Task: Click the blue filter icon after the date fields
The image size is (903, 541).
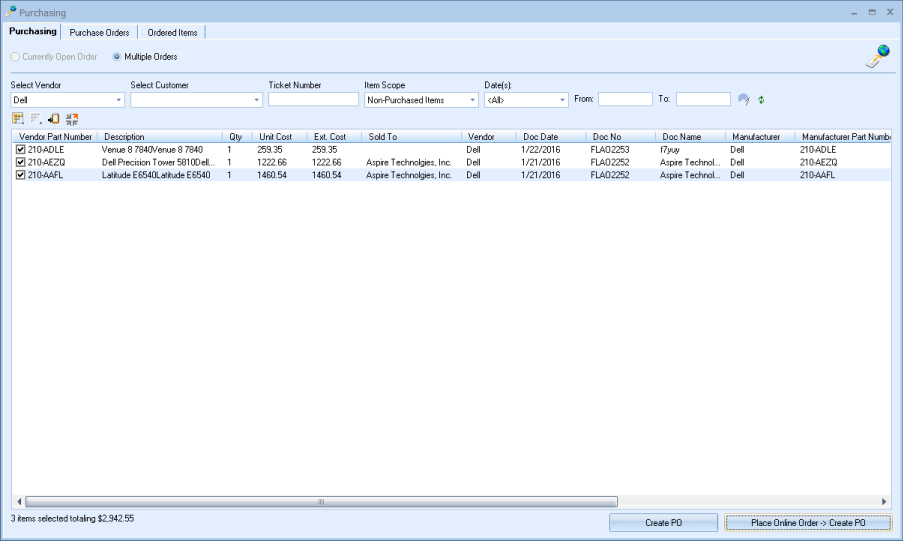Action: coord(743,100)
